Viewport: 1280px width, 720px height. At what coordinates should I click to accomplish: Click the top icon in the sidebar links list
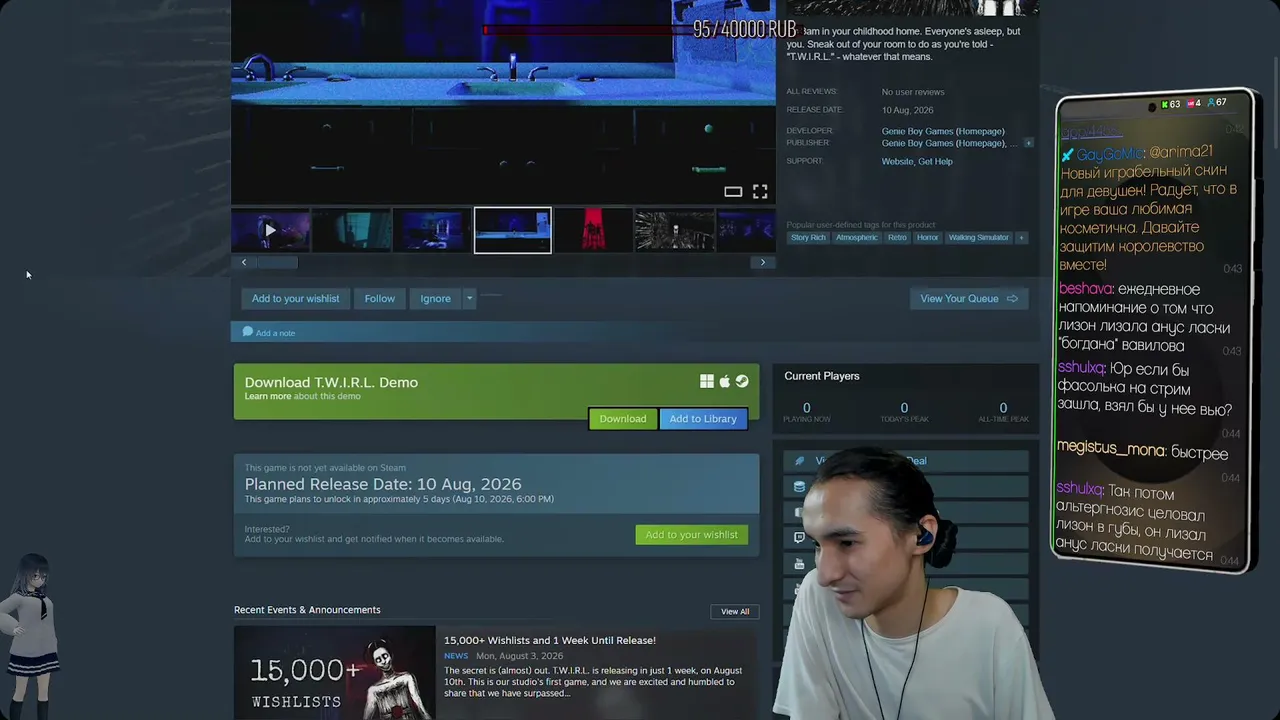point(799,461)
